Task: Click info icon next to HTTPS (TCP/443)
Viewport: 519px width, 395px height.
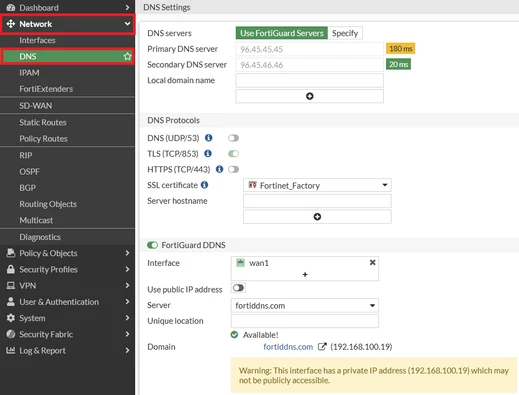Action: point(219,169)
